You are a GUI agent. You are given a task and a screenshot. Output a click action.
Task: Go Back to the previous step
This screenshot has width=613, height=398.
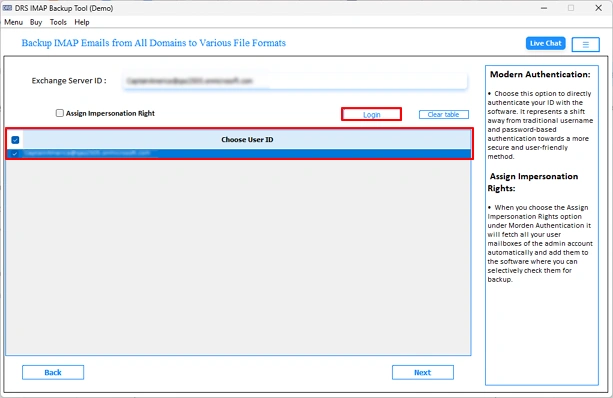click(x=53, y=373)
